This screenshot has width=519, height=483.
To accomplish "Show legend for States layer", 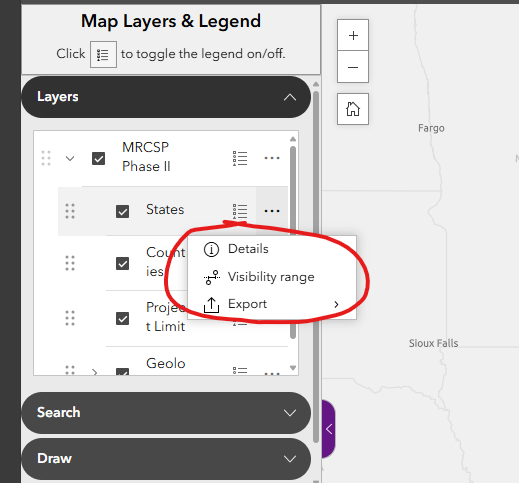I will 240,211.
